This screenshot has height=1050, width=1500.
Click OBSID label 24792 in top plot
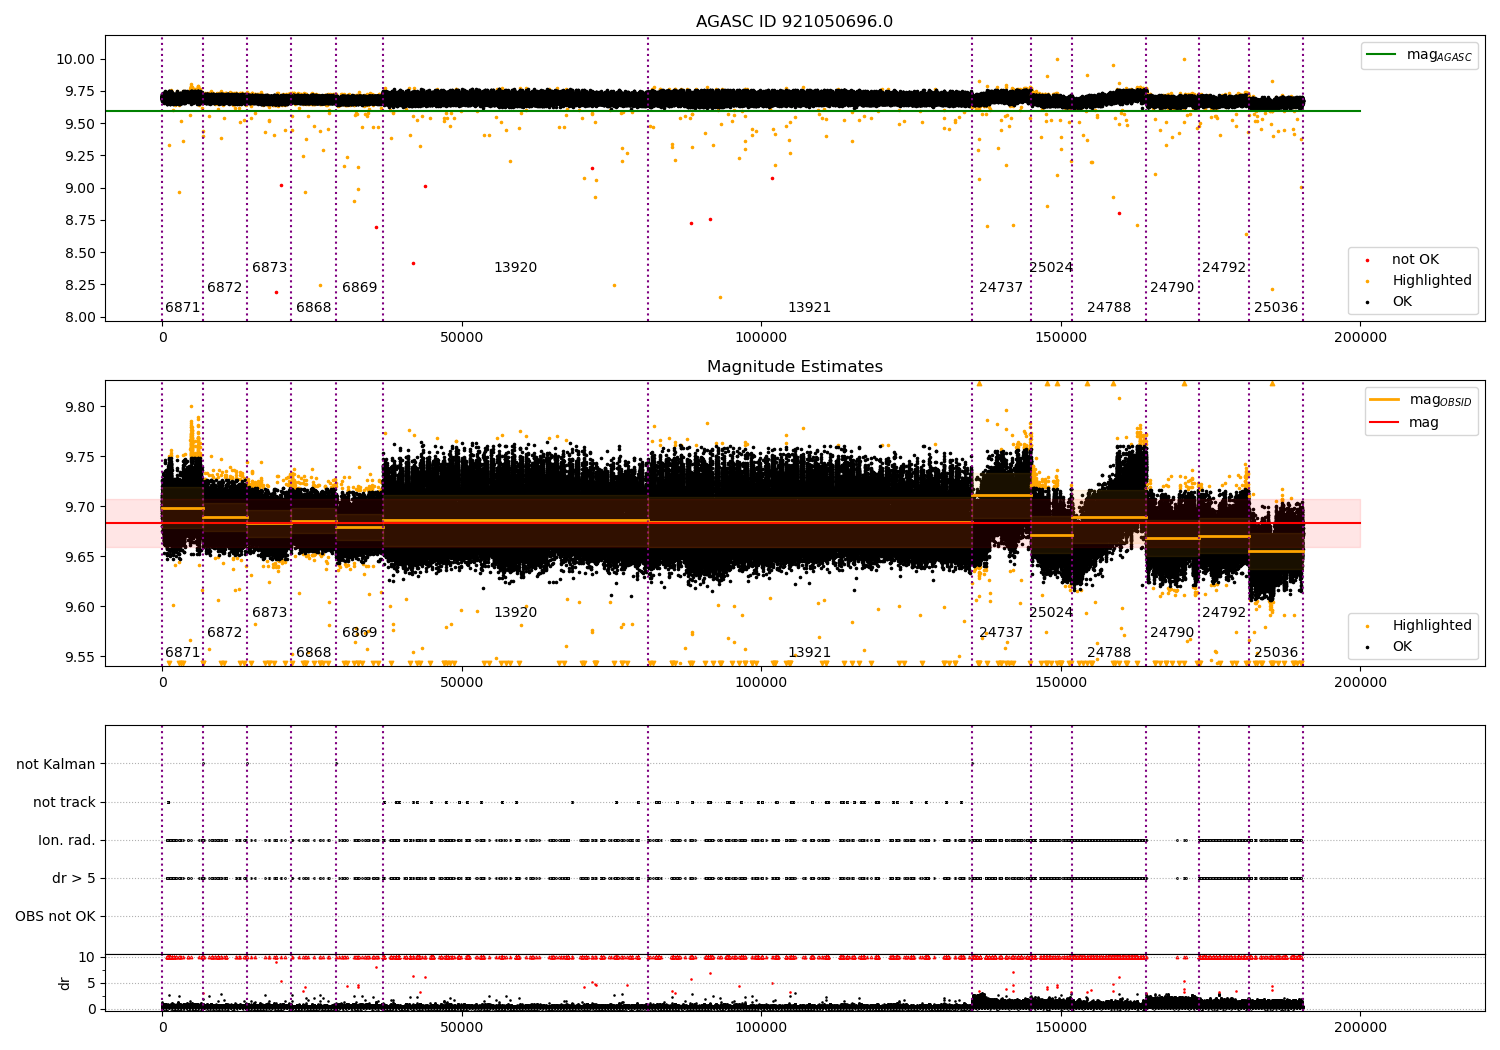point(1224,268)
